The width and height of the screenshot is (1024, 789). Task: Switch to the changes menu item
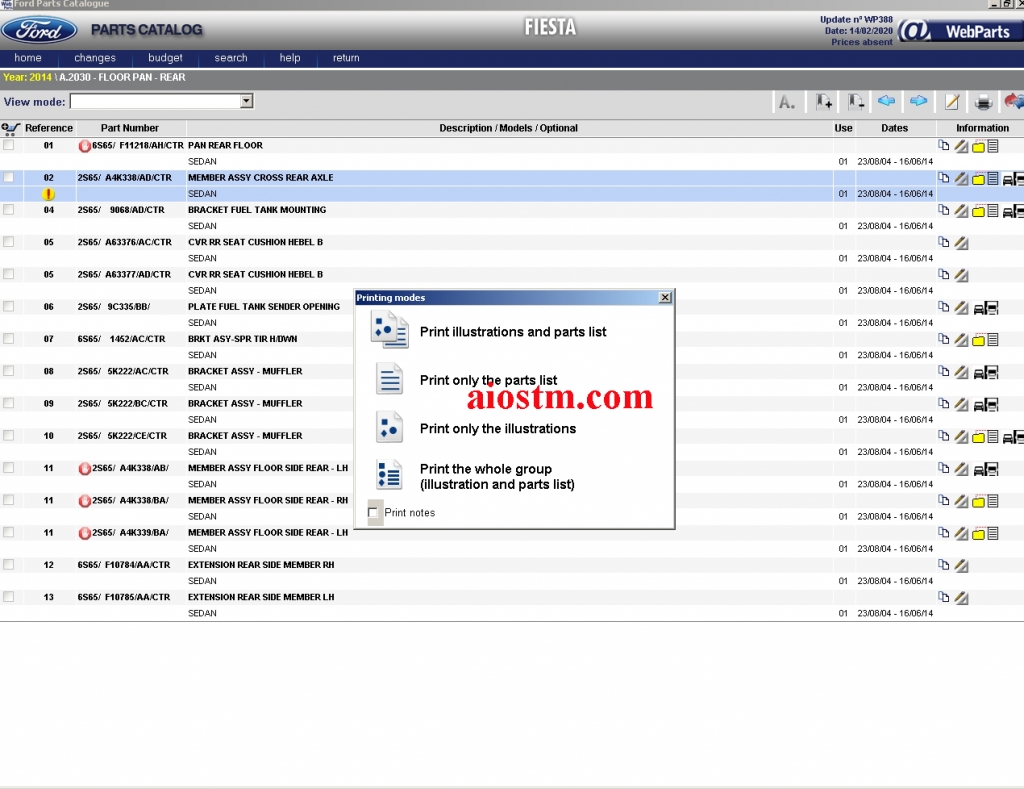[95, 58]
